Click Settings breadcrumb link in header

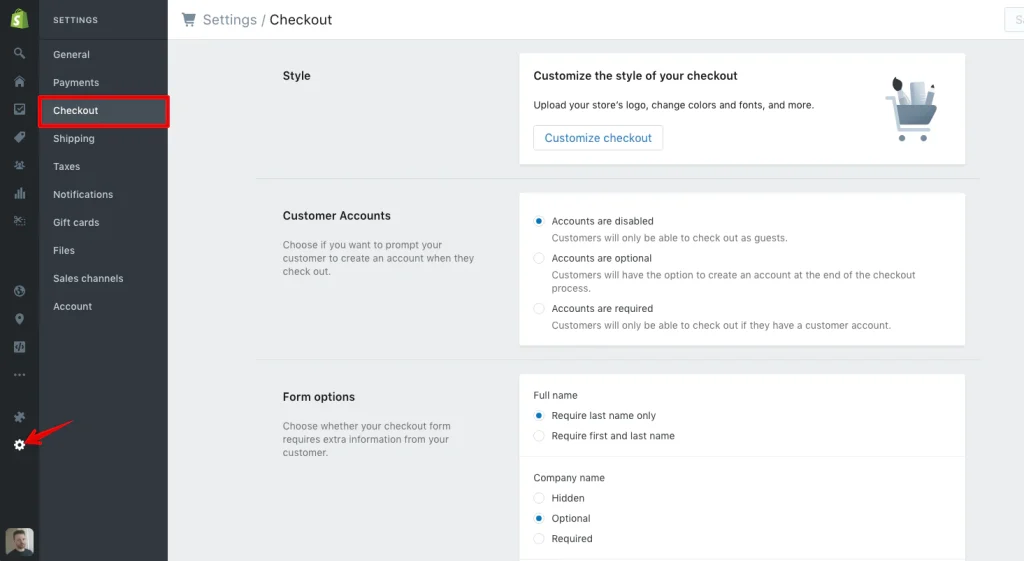[x=230, y=20]
